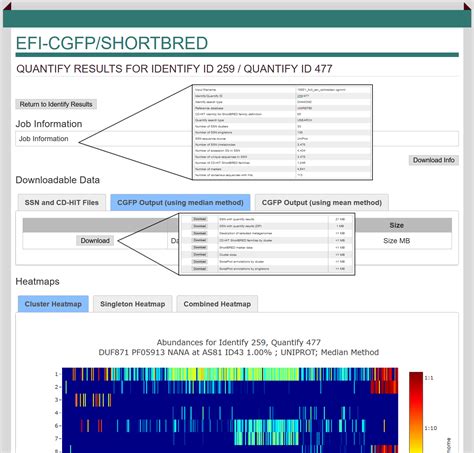The width and height of the screenshot is (474, 453).
Task: Click the Download button in the table row
Action: click(95, 241)
